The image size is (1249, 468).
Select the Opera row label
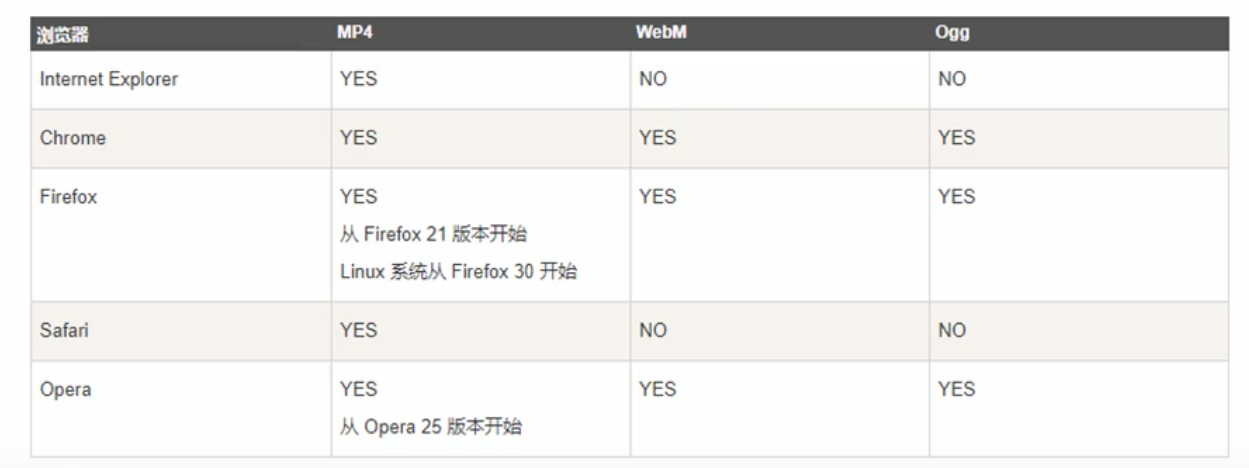pos(66,389)
